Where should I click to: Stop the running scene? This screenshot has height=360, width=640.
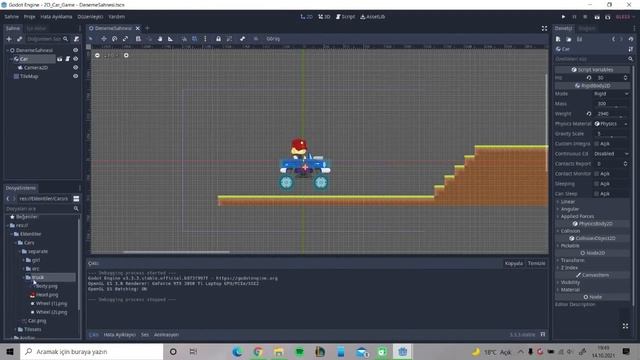(x=585, y=17)
